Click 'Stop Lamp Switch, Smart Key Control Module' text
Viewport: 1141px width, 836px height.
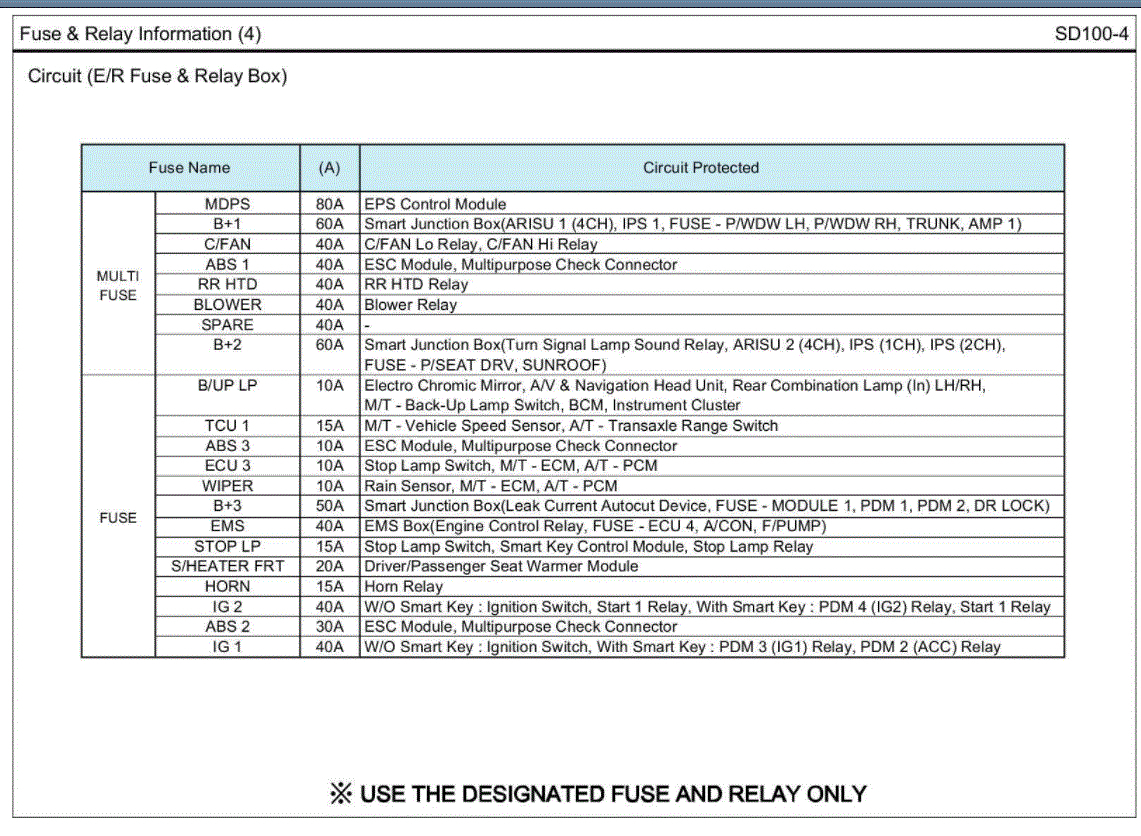(x=525, y=546)
